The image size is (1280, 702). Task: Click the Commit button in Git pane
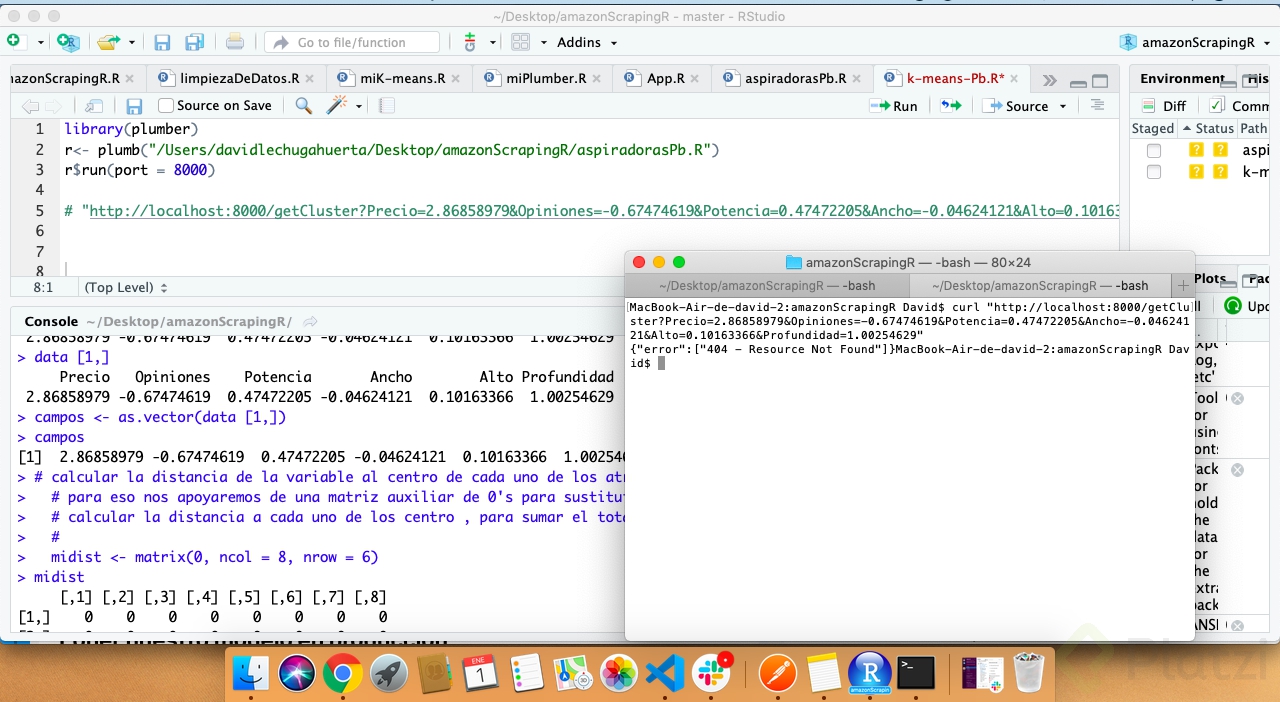[1240, 105]
